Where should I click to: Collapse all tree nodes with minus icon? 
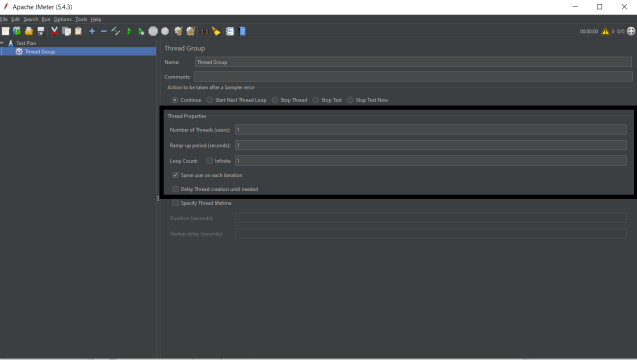point(104,31)
